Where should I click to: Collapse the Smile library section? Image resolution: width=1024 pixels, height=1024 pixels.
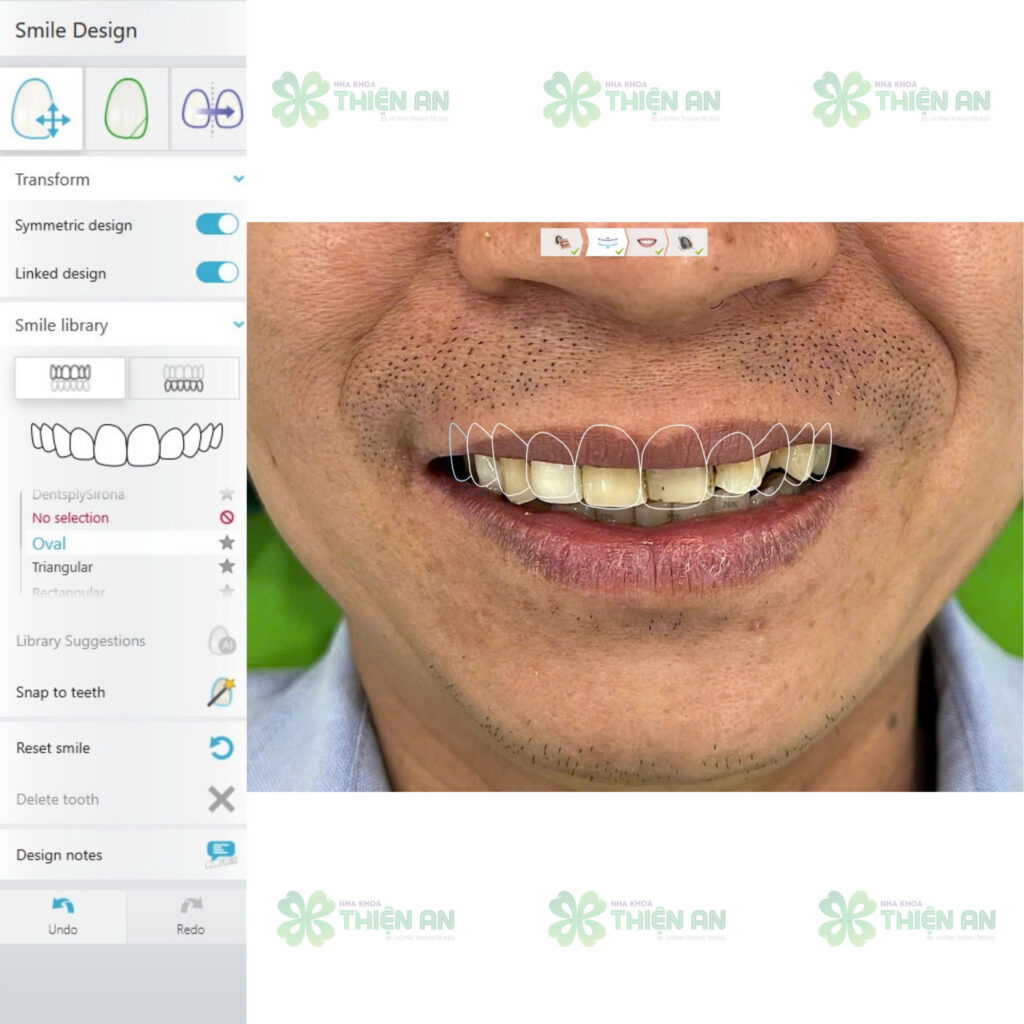pyautogui.click(x=238, y=325)
